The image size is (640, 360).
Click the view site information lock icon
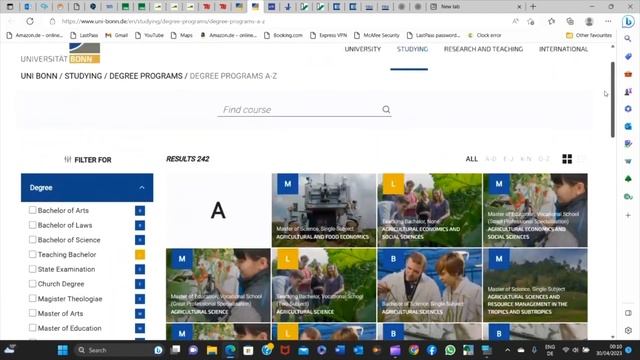tap(52, 21)
